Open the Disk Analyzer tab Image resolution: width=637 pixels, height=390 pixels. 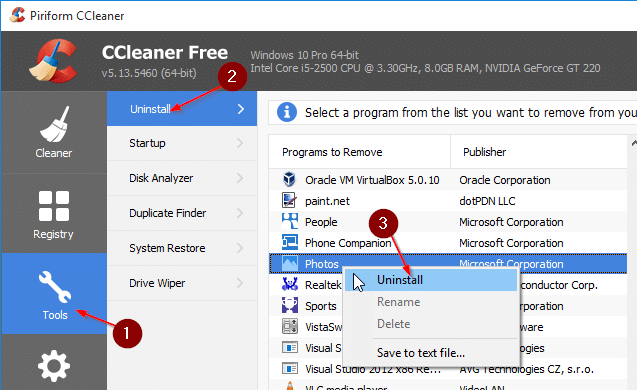(182, 178)
